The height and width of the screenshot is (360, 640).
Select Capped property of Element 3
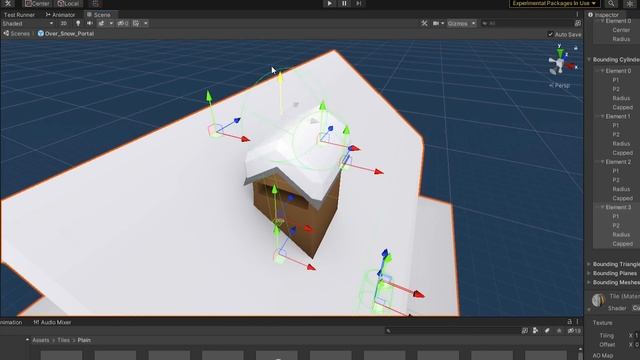pos(622,244)
